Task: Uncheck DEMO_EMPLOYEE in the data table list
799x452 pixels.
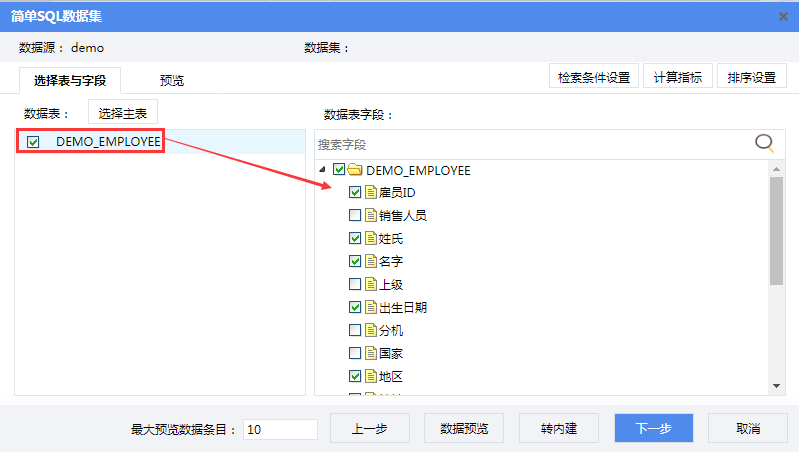Action: click(x=33, y=142)
